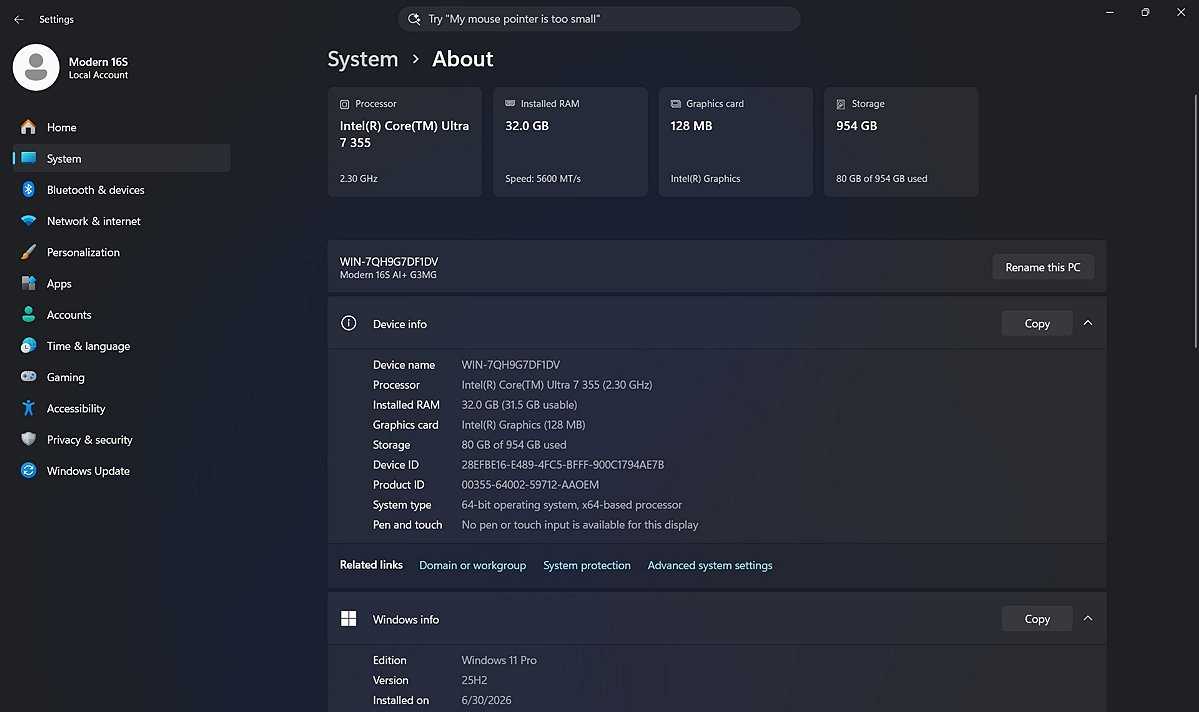
Task: Click the back arrow in Settings
Action: [19, 19]
